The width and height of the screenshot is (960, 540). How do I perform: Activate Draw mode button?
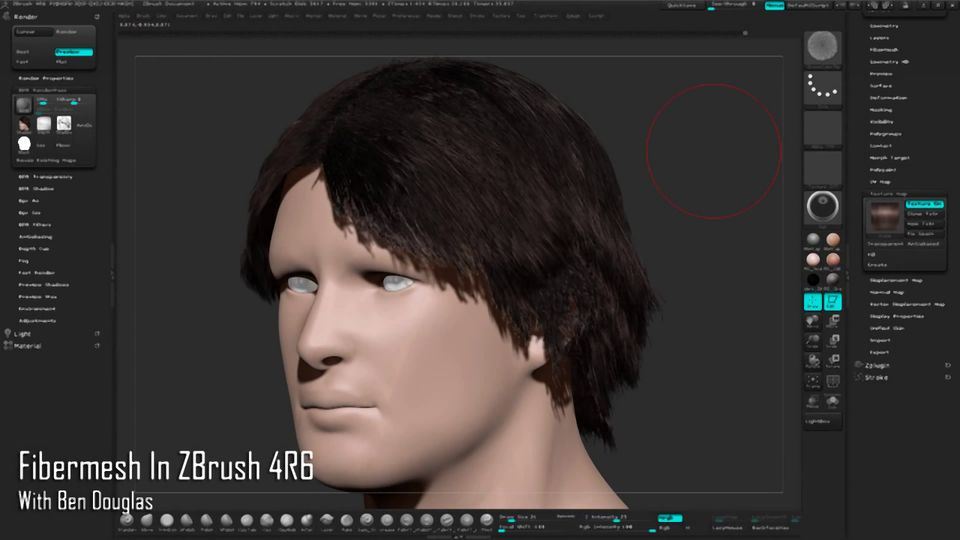812,301
